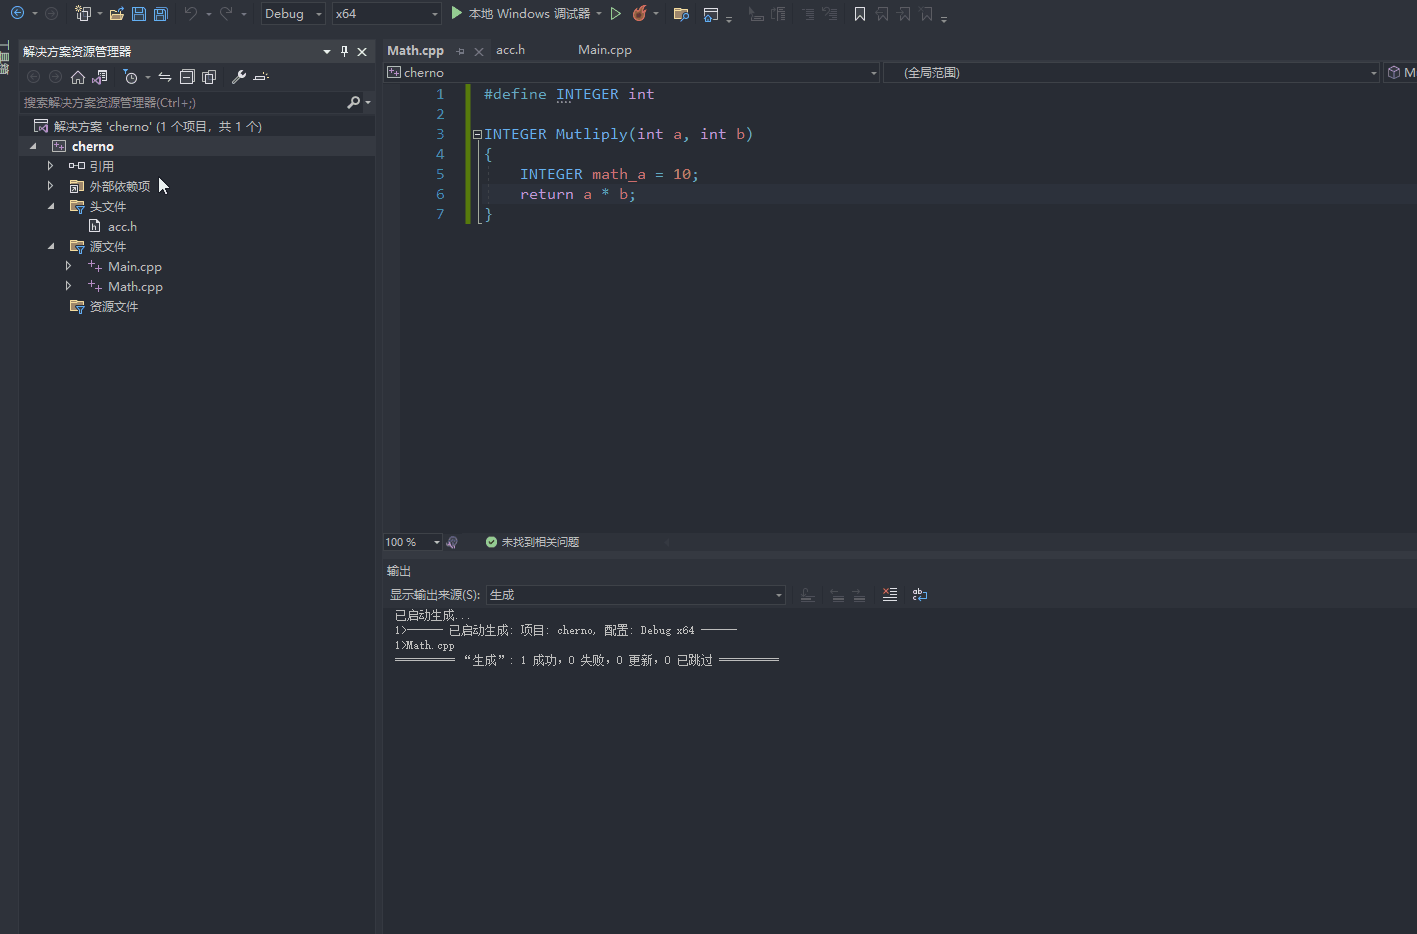
Task: Toggle word wrap in the Output panel
Action: [920, 595]
